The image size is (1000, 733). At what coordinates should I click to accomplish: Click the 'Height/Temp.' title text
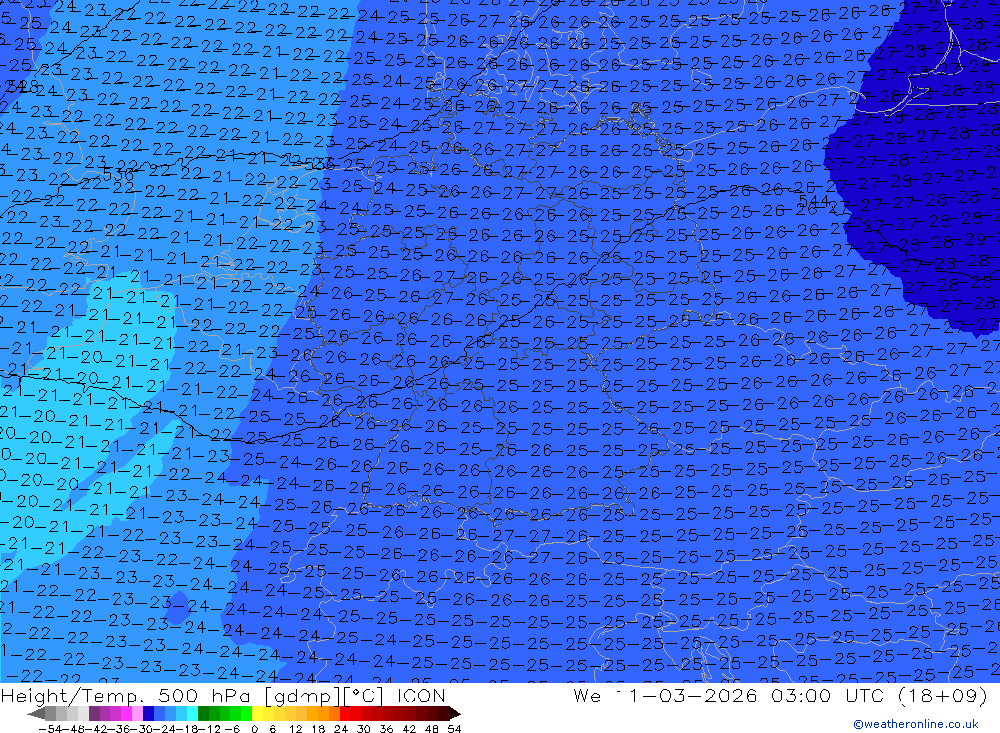71,697
